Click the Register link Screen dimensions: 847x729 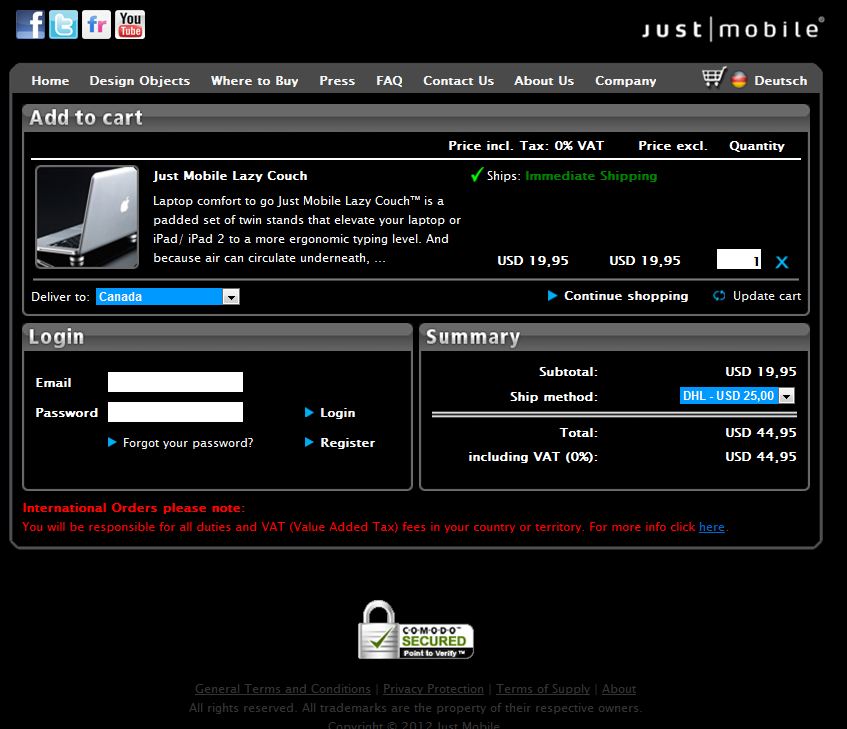[340, 443]
